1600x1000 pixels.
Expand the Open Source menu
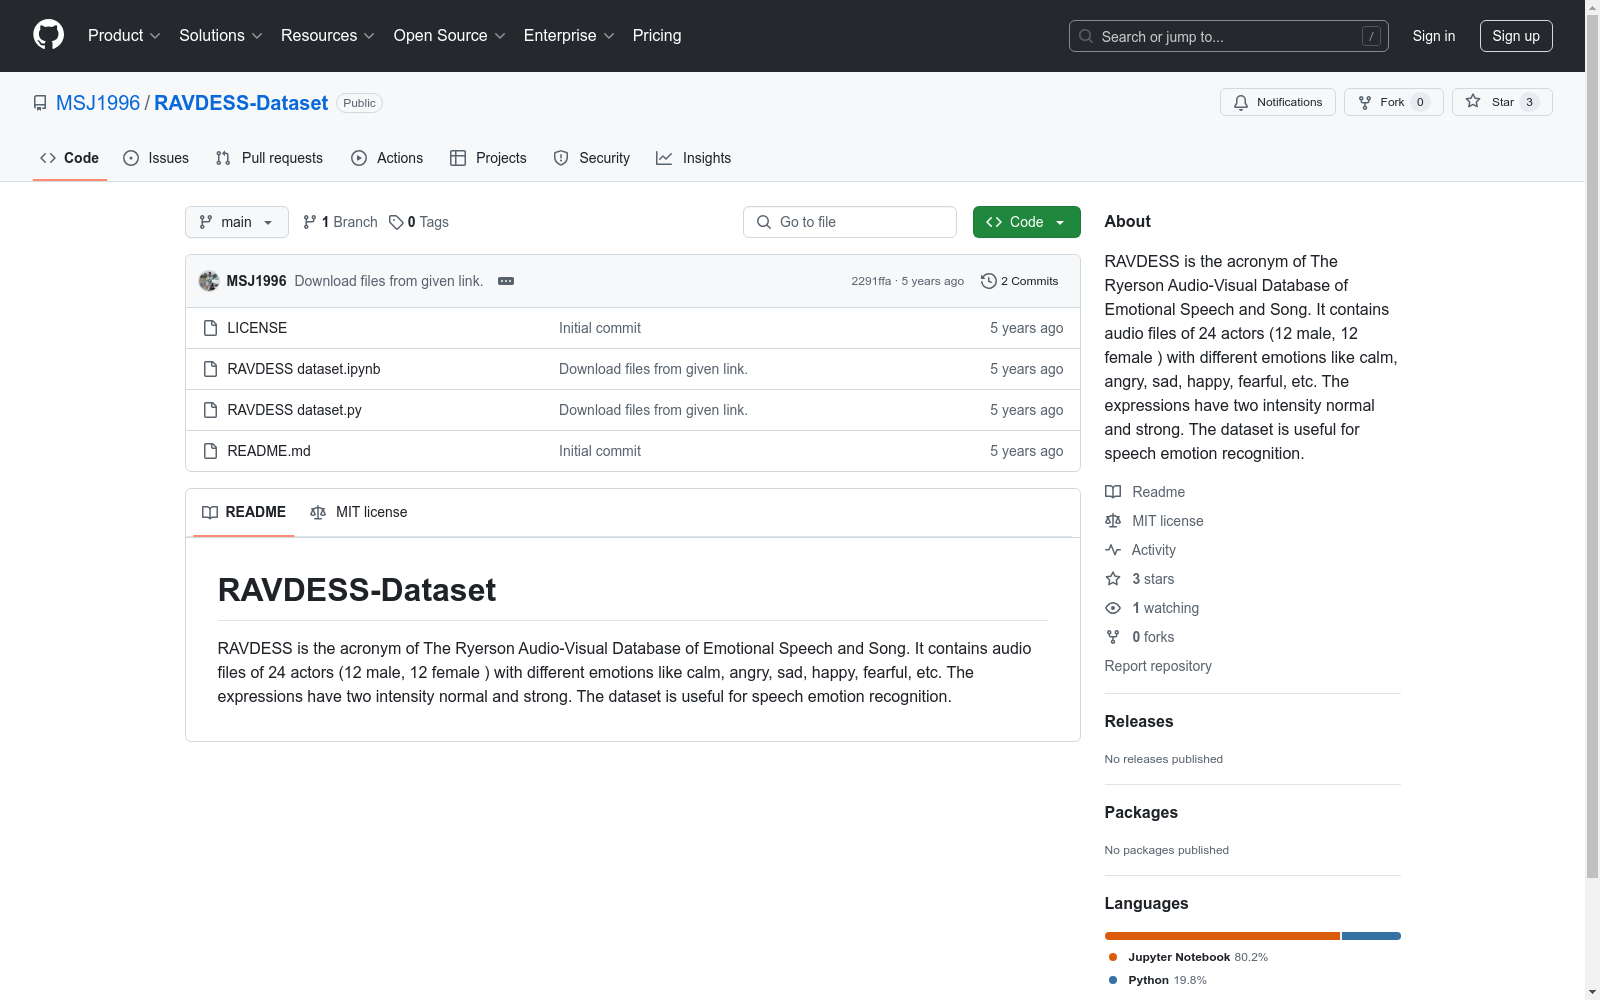click(x=450, y=35)
